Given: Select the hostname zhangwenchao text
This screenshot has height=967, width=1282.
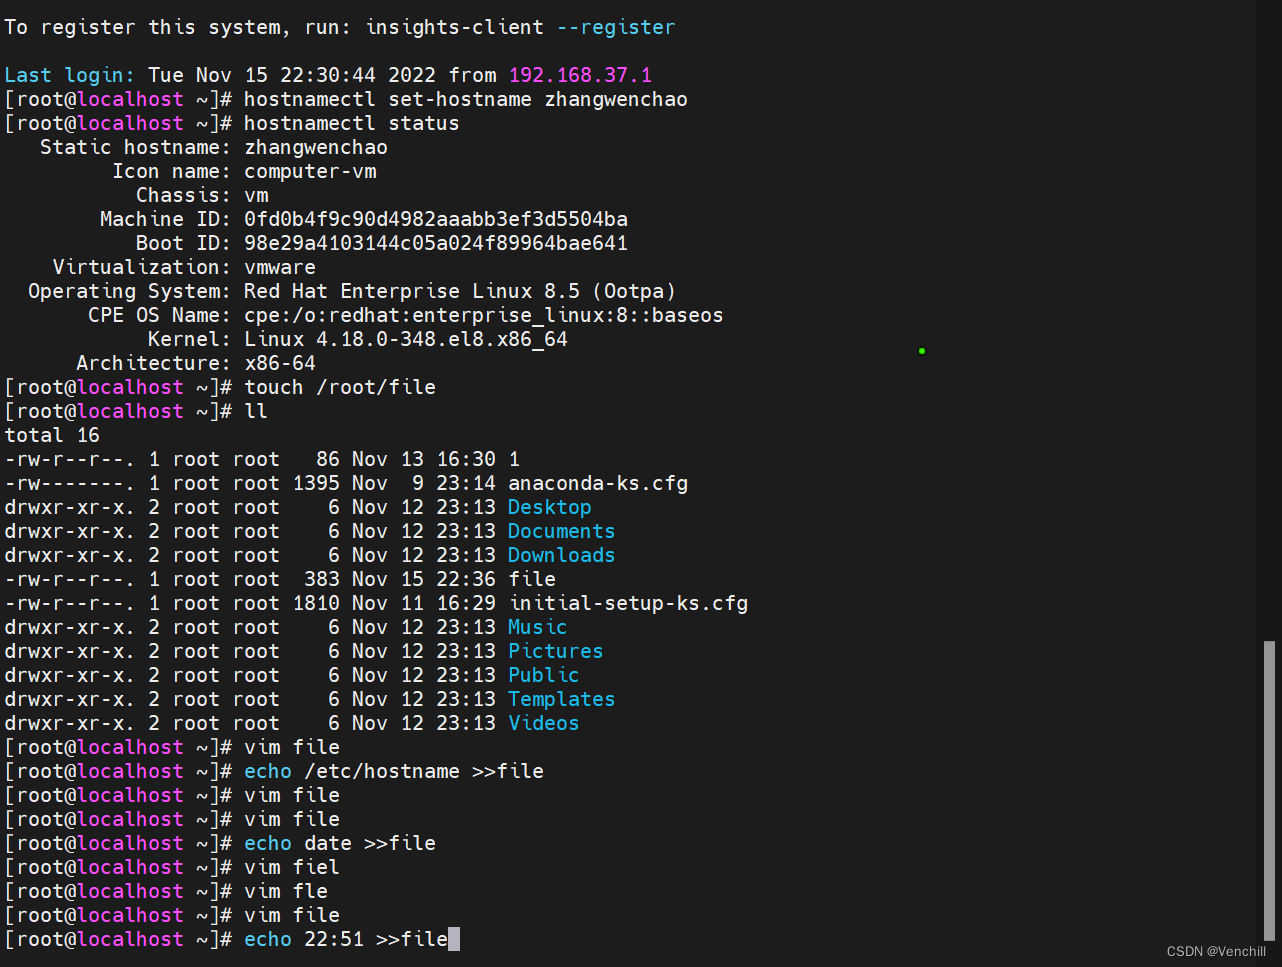Looking at the screenshot, I should 316,147.
